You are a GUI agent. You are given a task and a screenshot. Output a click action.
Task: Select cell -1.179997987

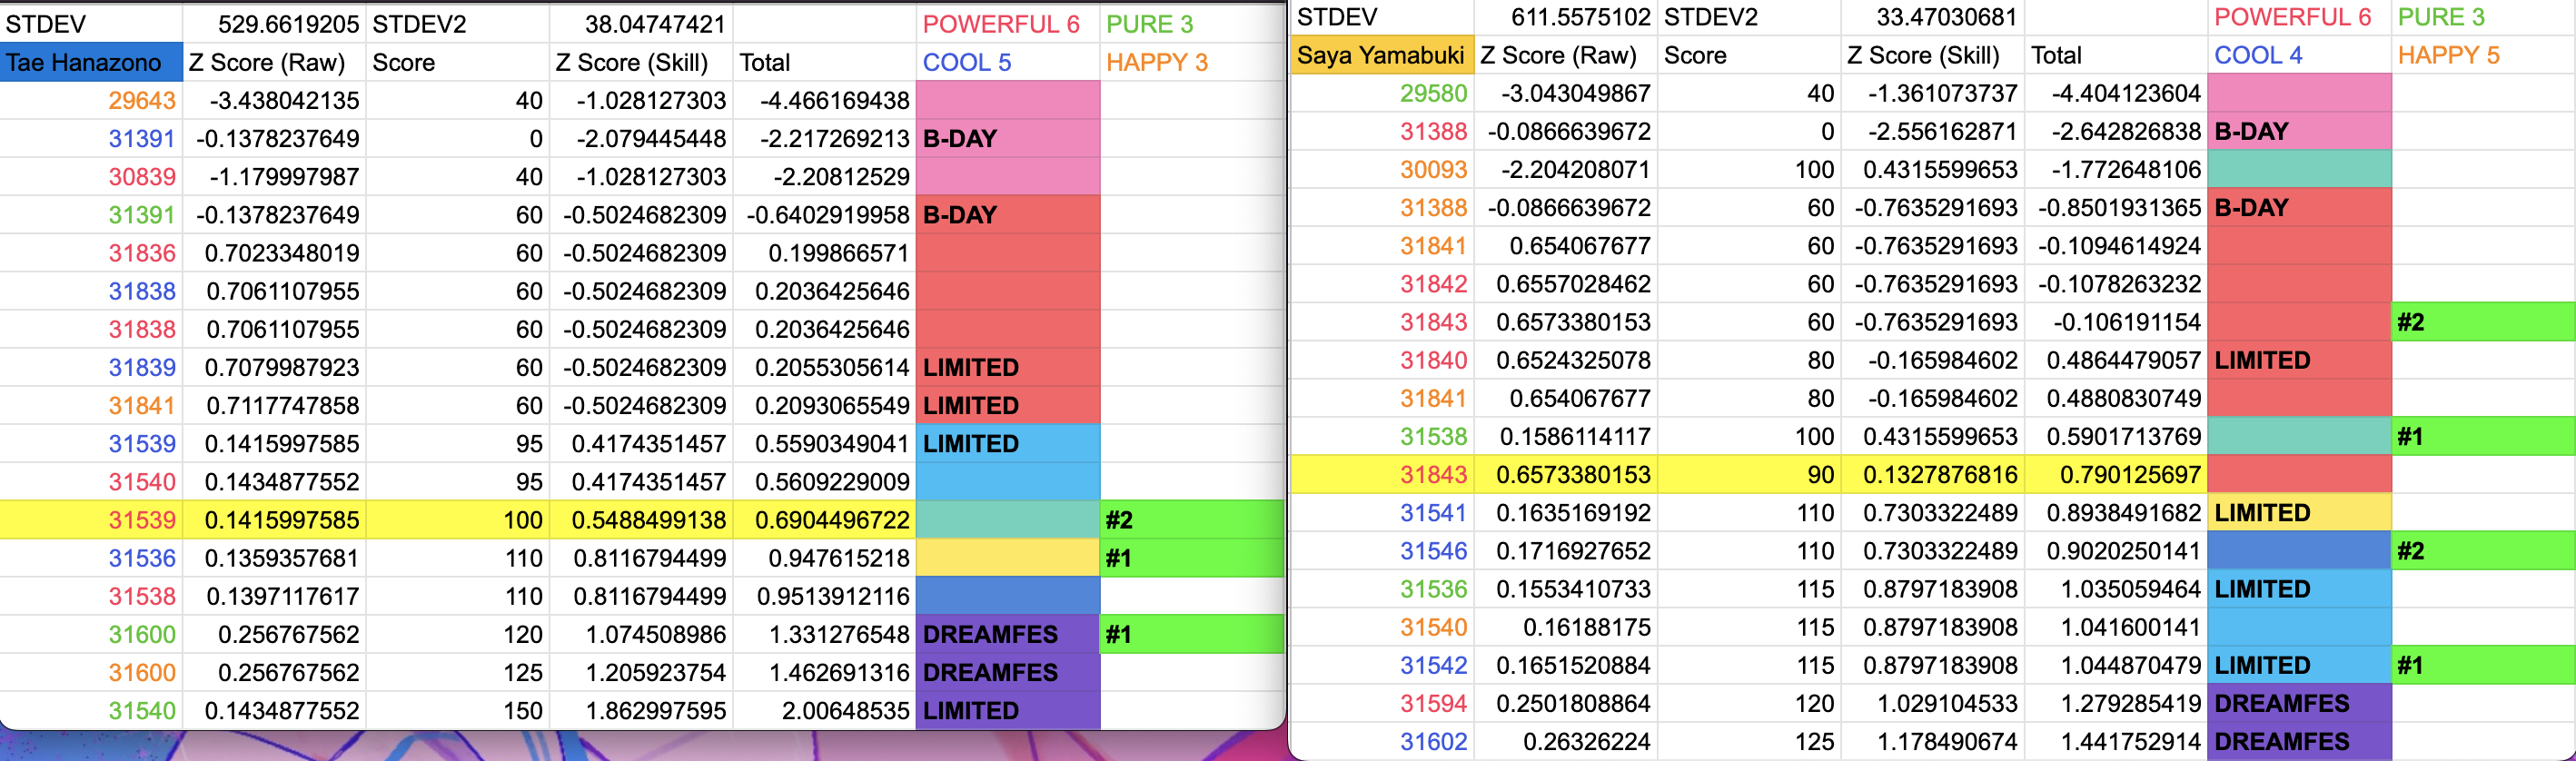(x=274, y=176)
